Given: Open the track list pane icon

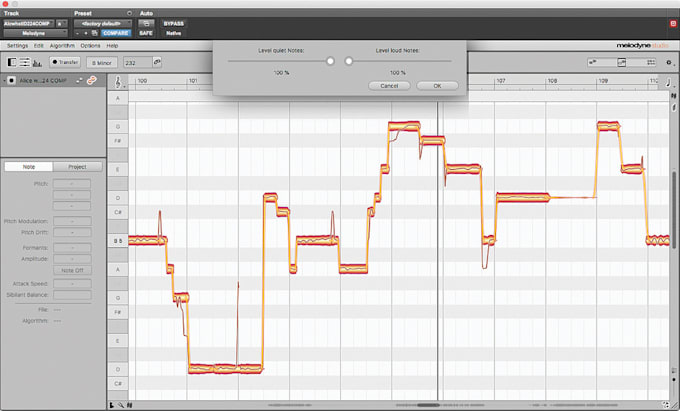Looking at the screenshot, I should (x=12, y=62).
